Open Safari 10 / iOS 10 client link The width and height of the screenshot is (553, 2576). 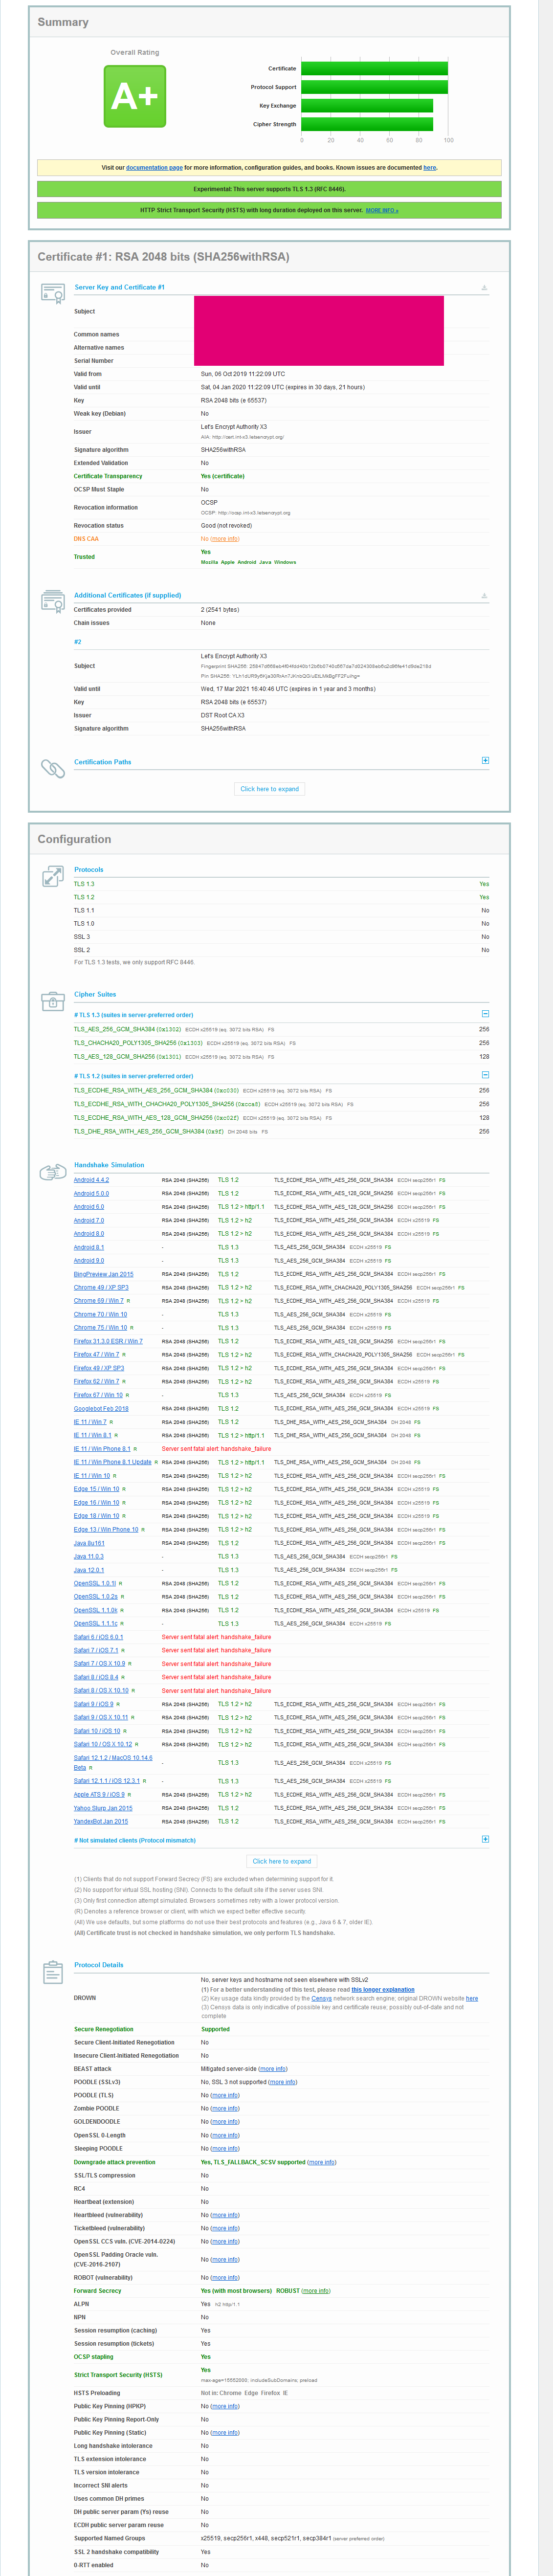tap(96, 1731)
